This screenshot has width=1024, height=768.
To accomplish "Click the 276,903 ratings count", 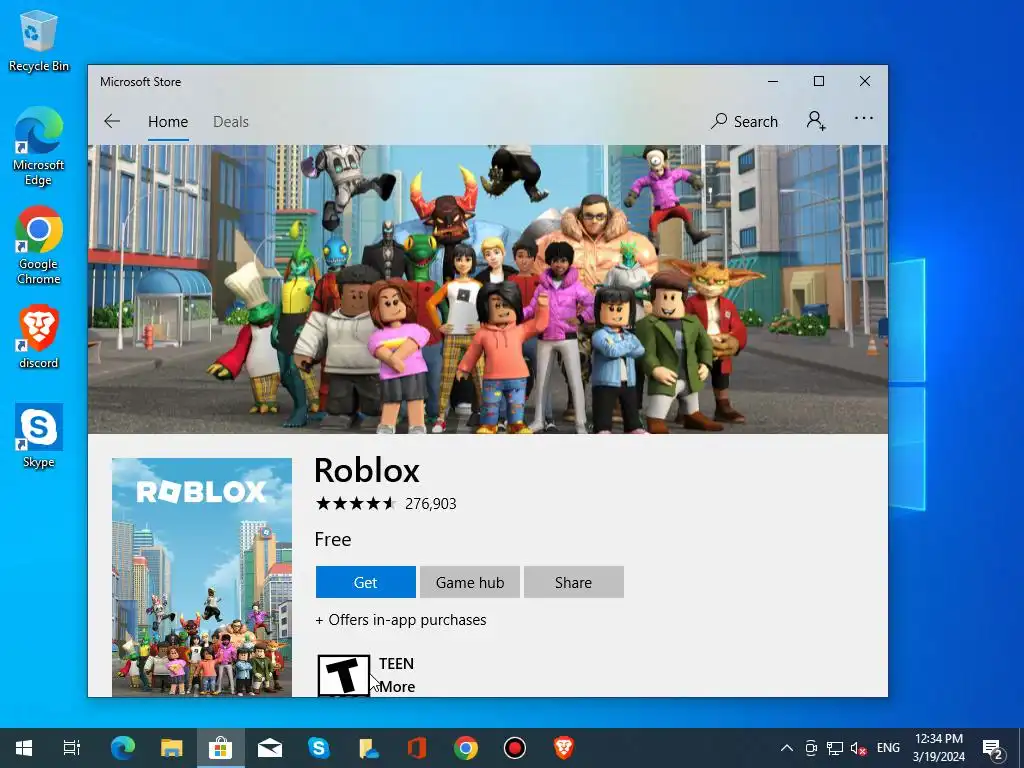I will coord(430,504).
